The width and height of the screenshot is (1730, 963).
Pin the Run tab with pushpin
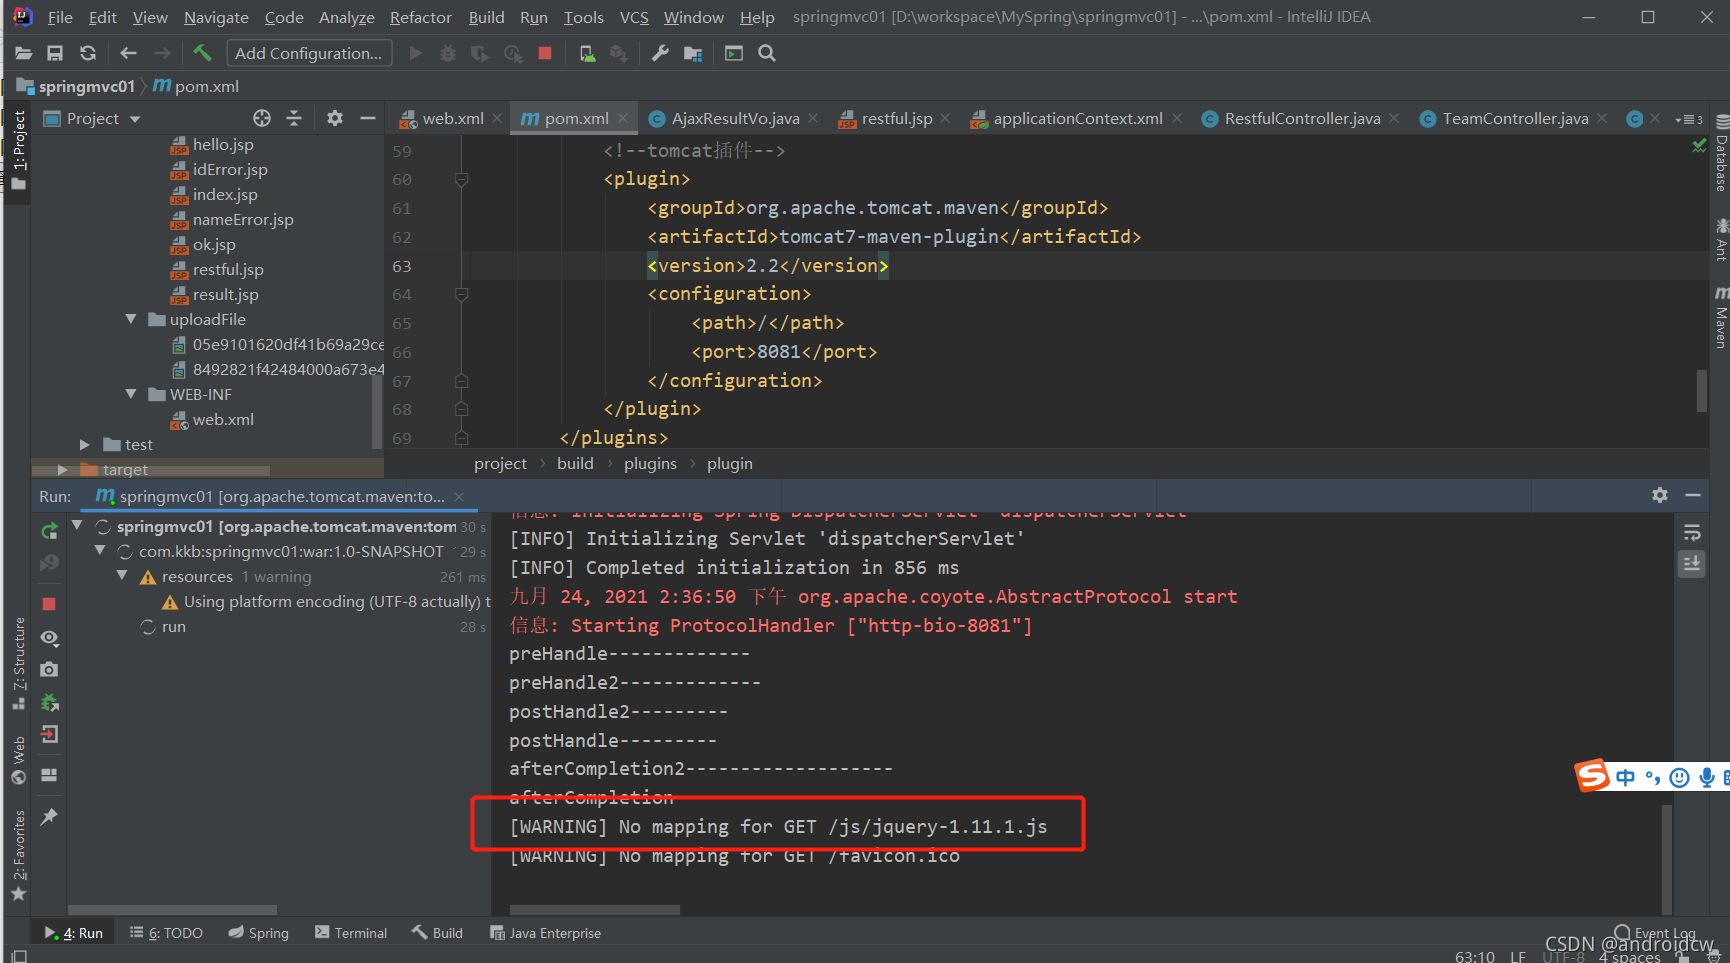[49, 817]
